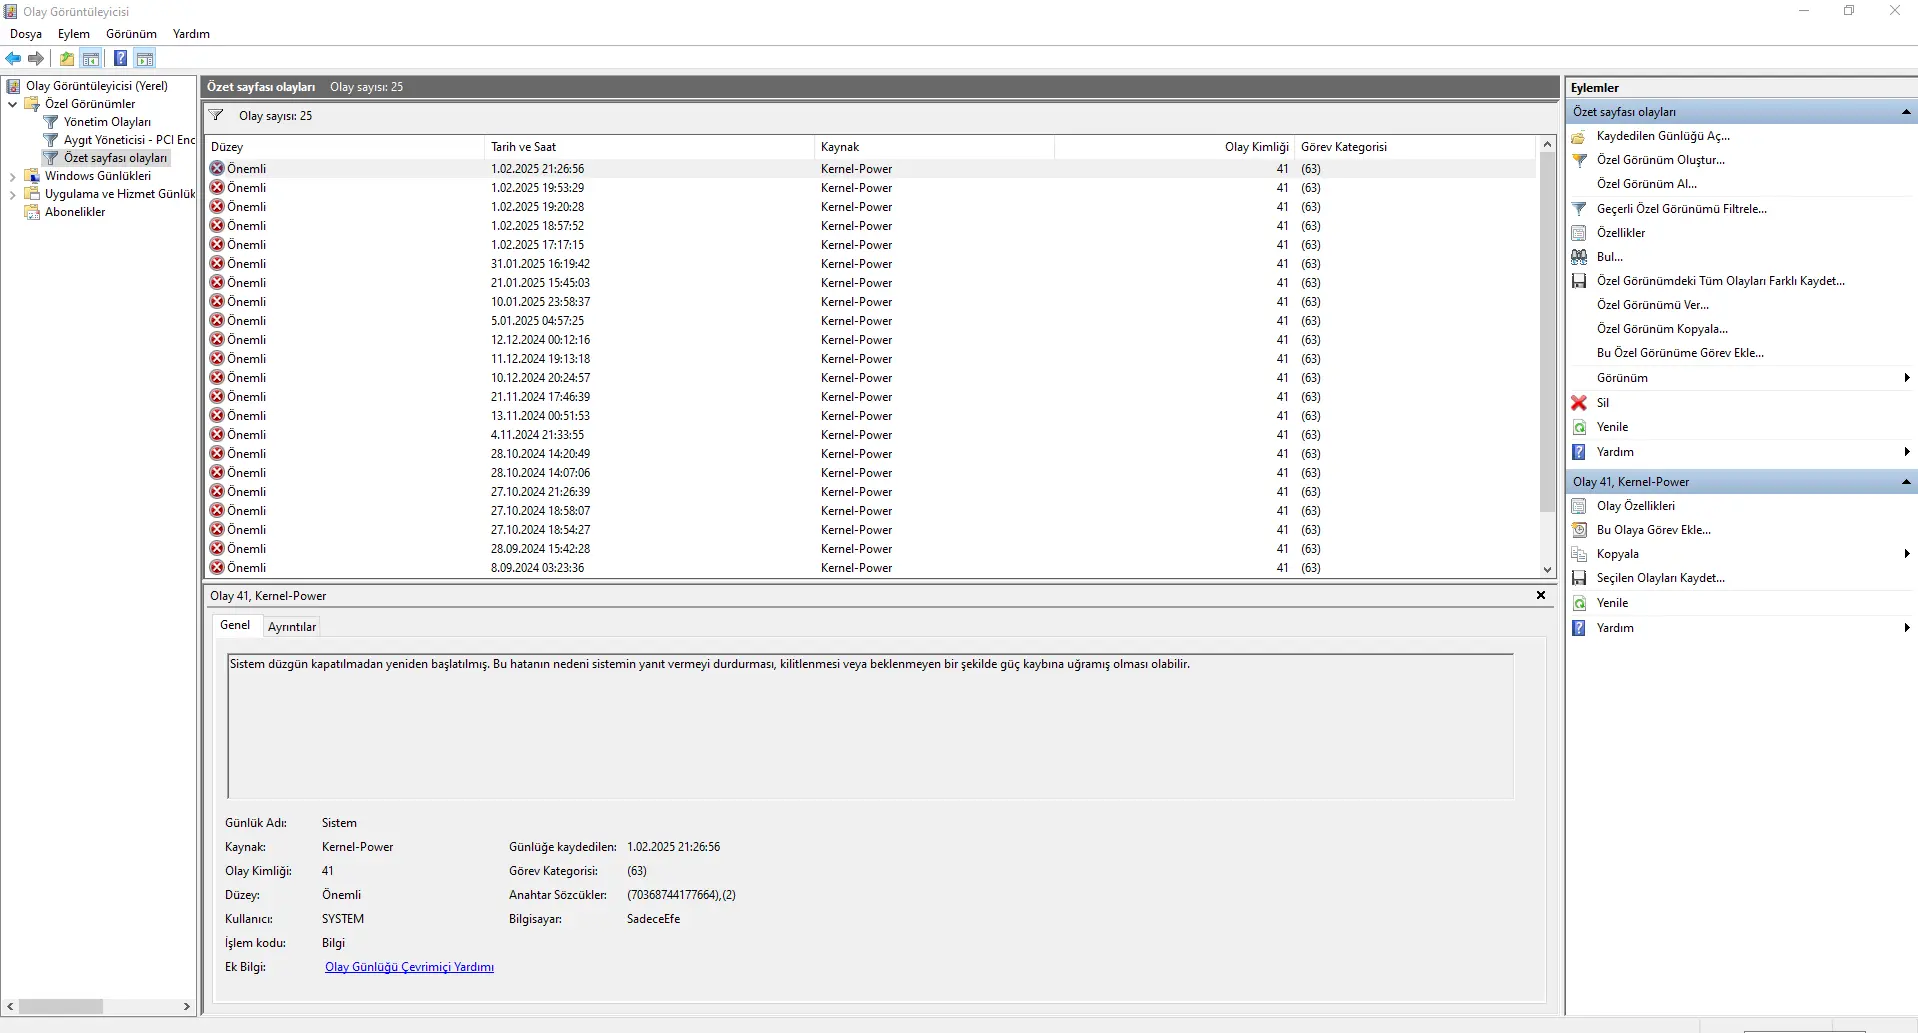The height and width of the screenshot is (1033, 1918).
Task: Open the Görünüm submenu arrow in the actions pane
Action: [1907, 378]
